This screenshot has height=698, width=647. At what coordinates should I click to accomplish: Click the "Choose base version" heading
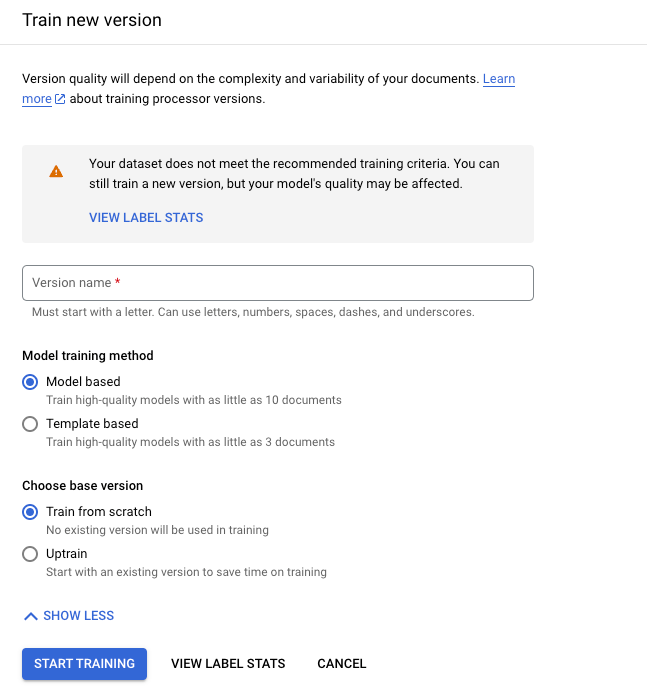click(83, 486)
